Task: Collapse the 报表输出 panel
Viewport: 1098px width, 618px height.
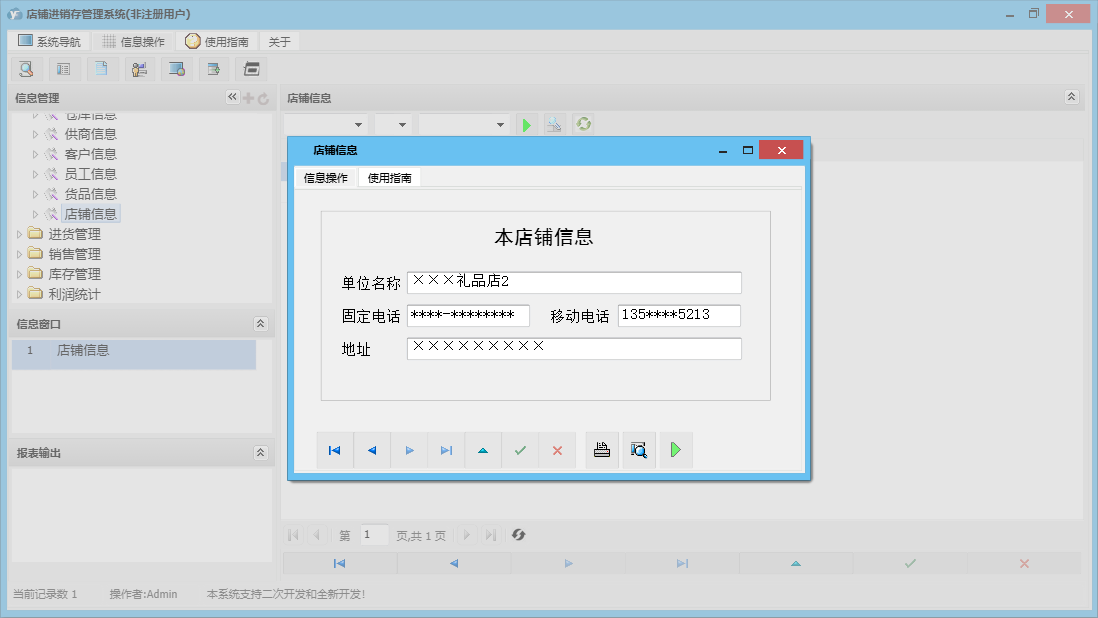Action: point(260,452)
